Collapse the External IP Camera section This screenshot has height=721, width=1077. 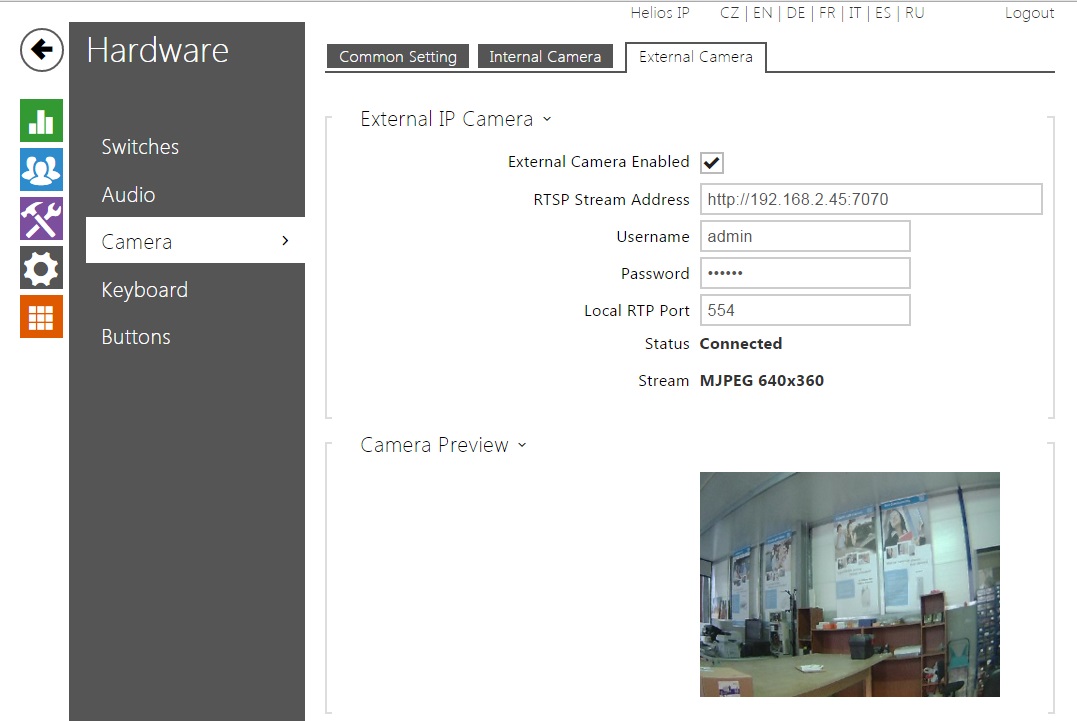547,119
